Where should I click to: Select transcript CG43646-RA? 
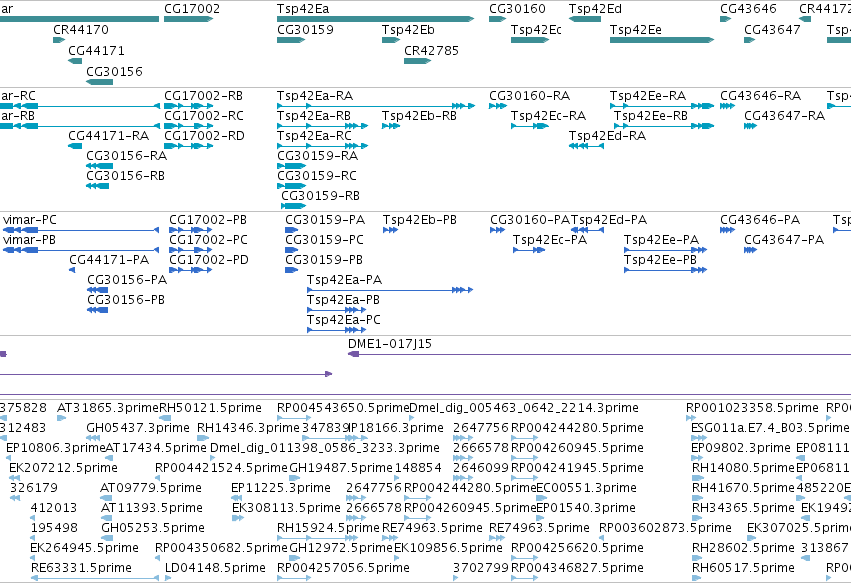pos(727,106)
